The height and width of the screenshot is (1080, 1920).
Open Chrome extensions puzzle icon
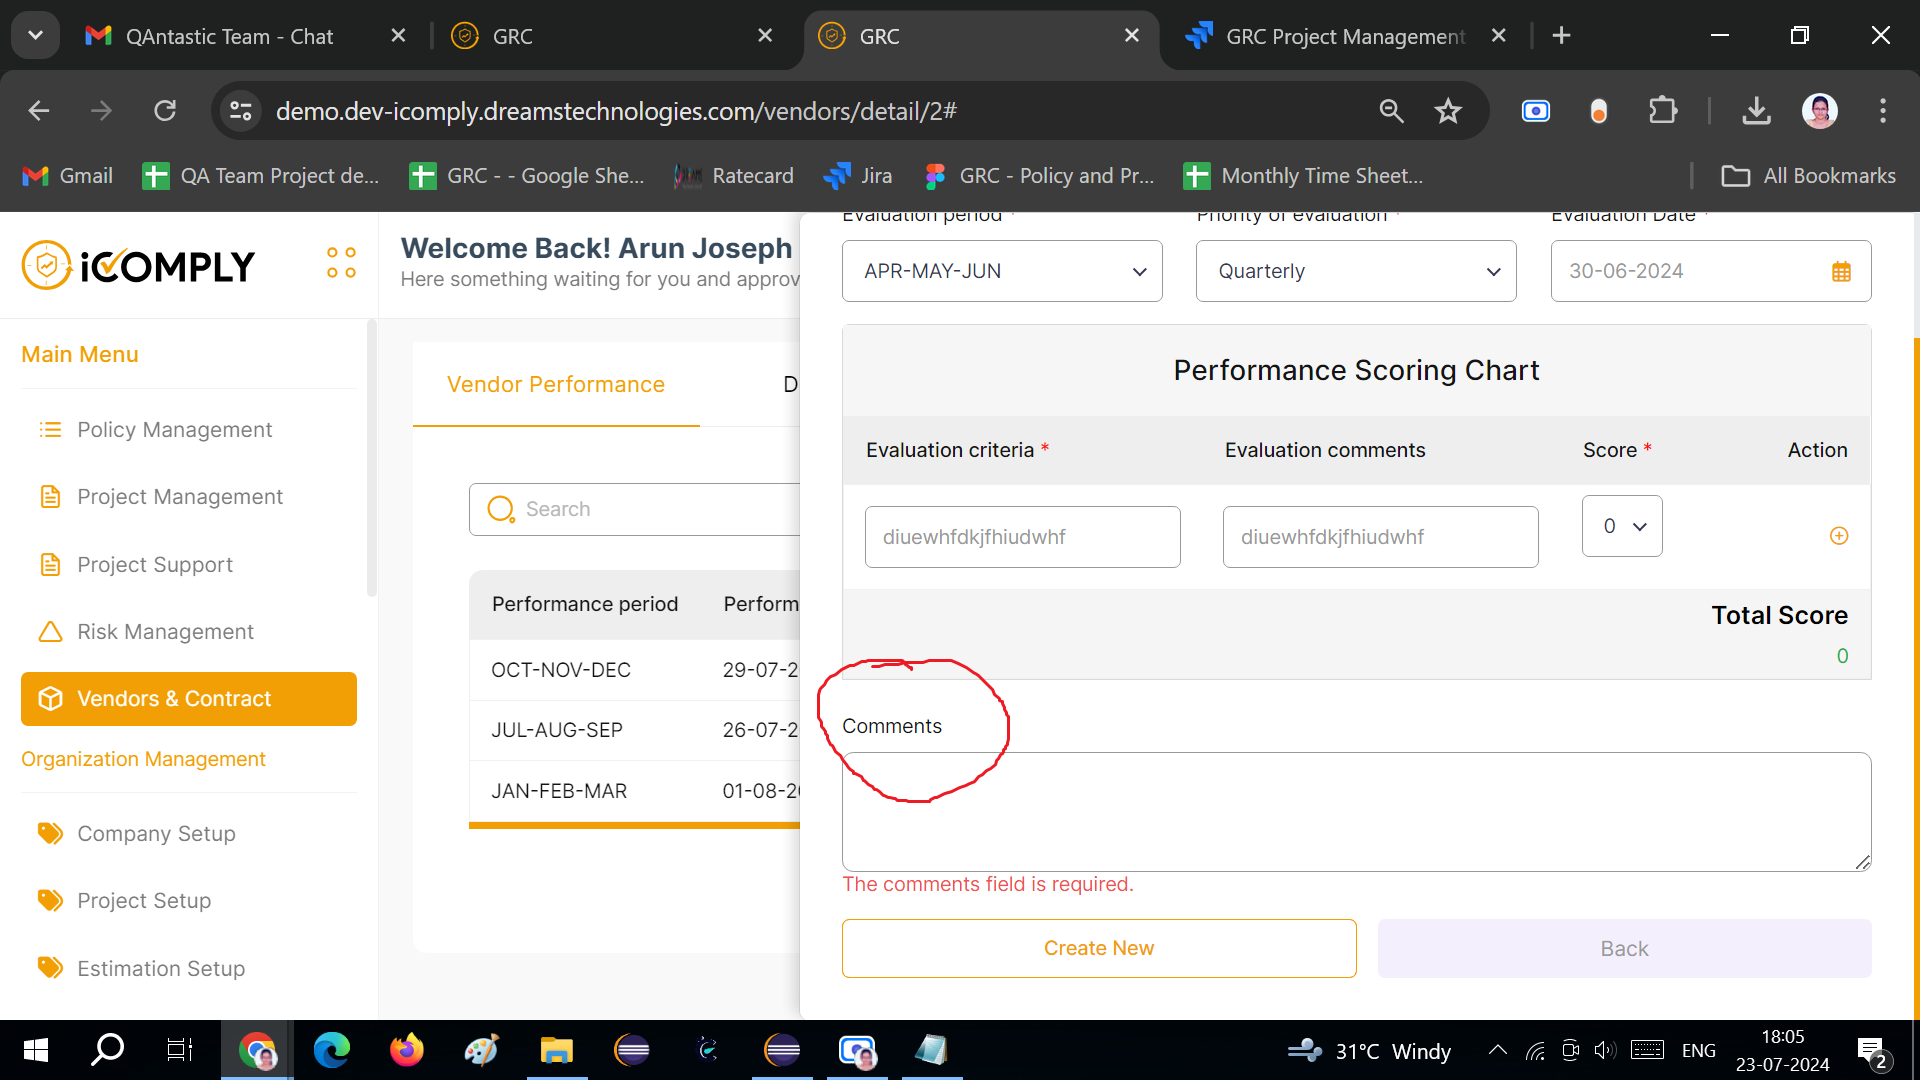[1662, 111]
